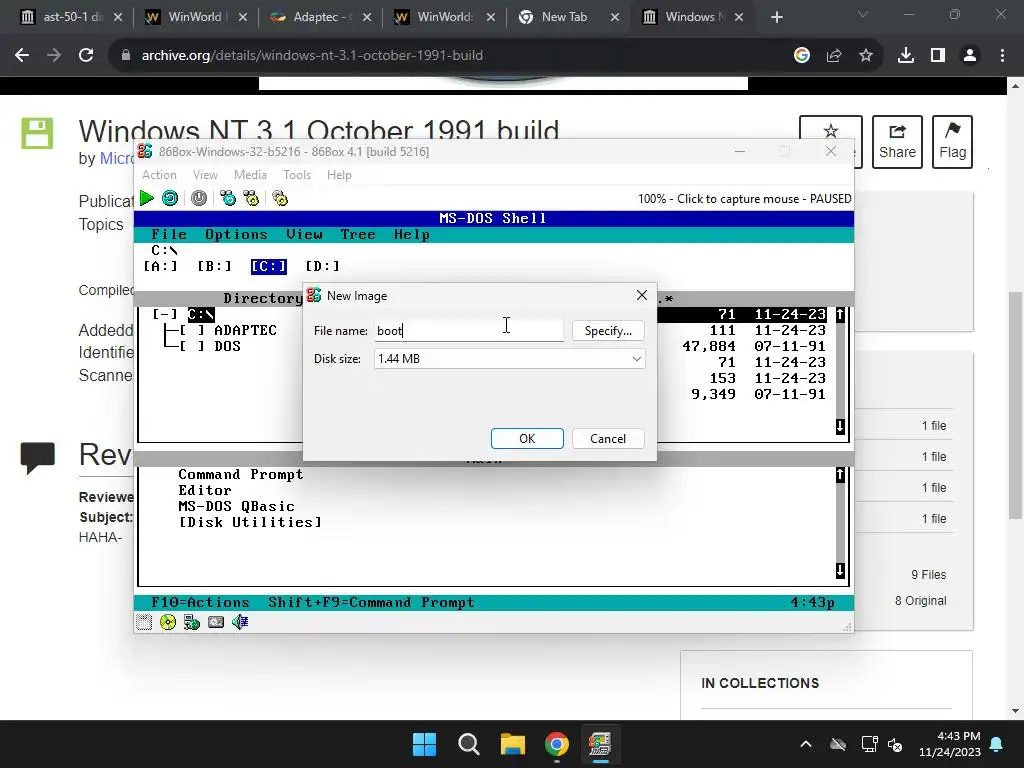Screen dimensions: 1024x768
Task: Switch to the Adaptec browser tab
Action: (x=321, y=17)
